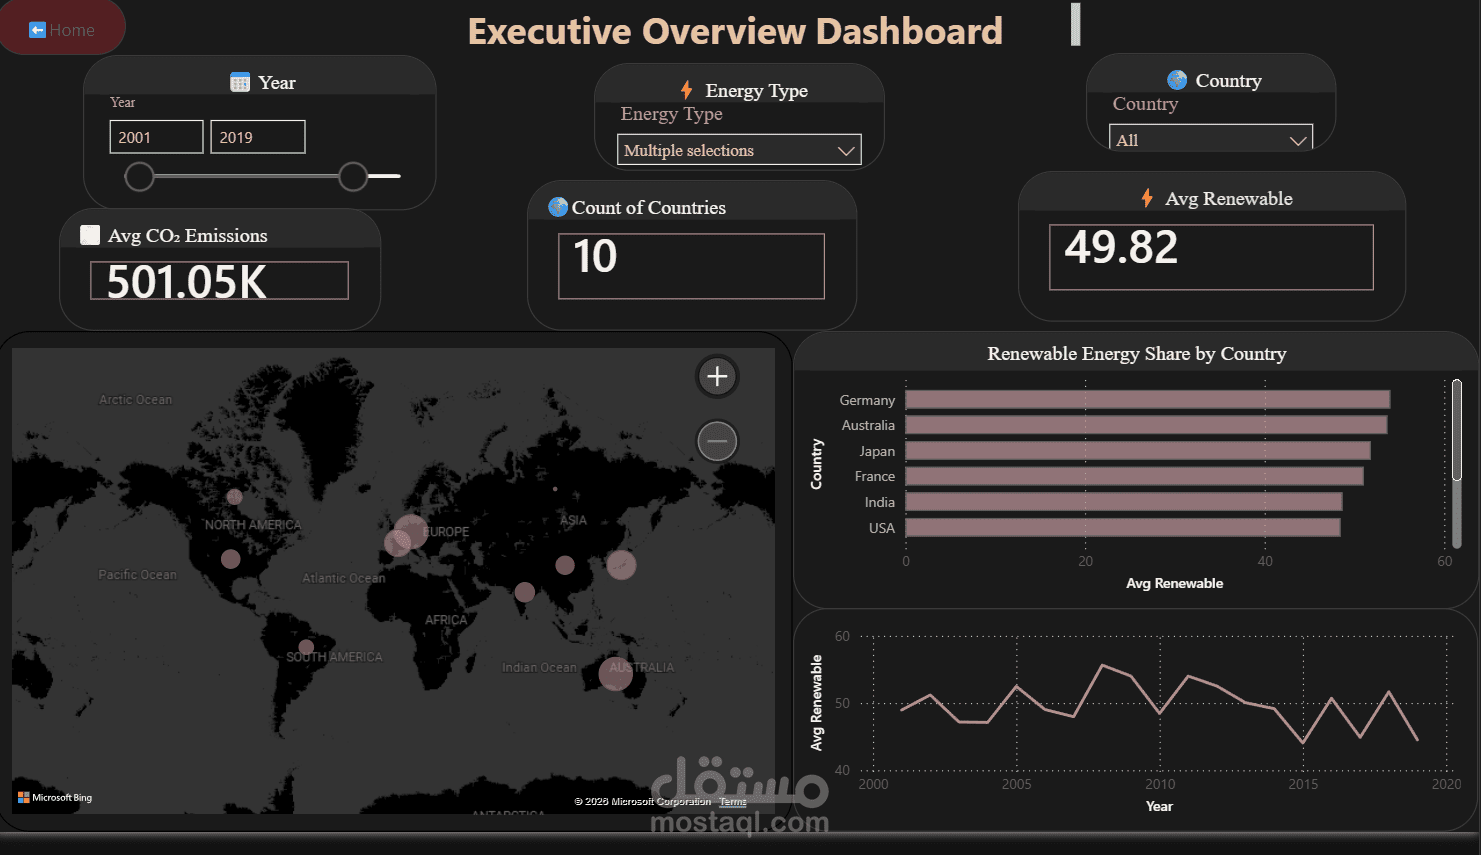This screenshot has width=1481, height=855.
Task: Click the Home arrow icon
Action: click(x=37, y=30)
